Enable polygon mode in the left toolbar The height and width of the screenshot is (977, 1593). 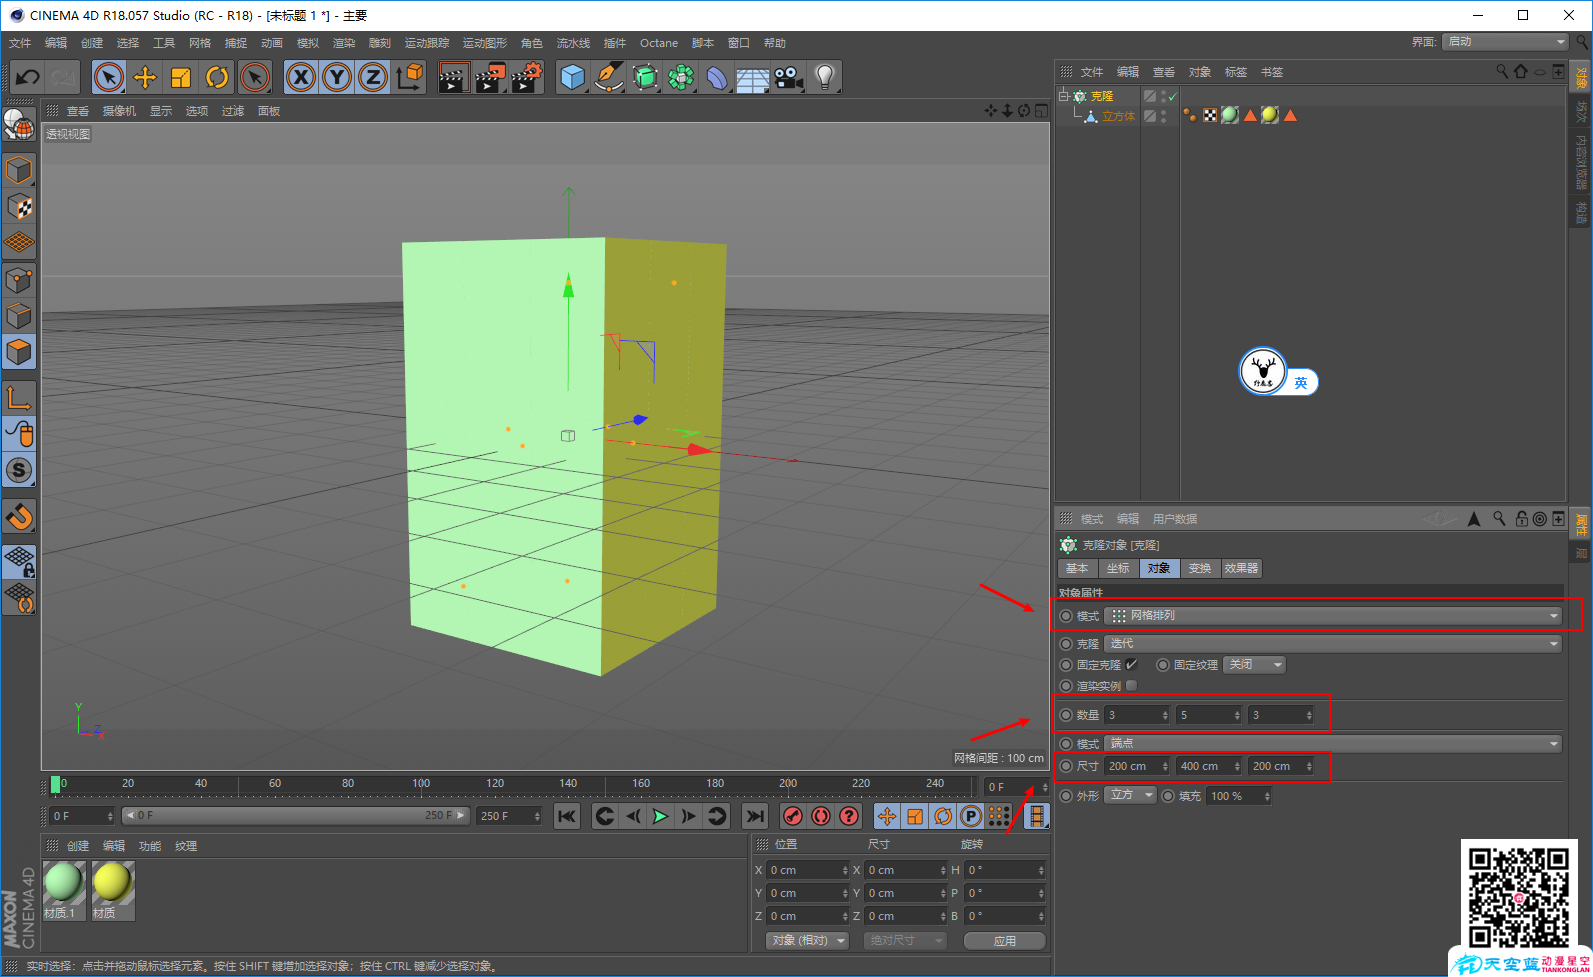pos(19,352)
